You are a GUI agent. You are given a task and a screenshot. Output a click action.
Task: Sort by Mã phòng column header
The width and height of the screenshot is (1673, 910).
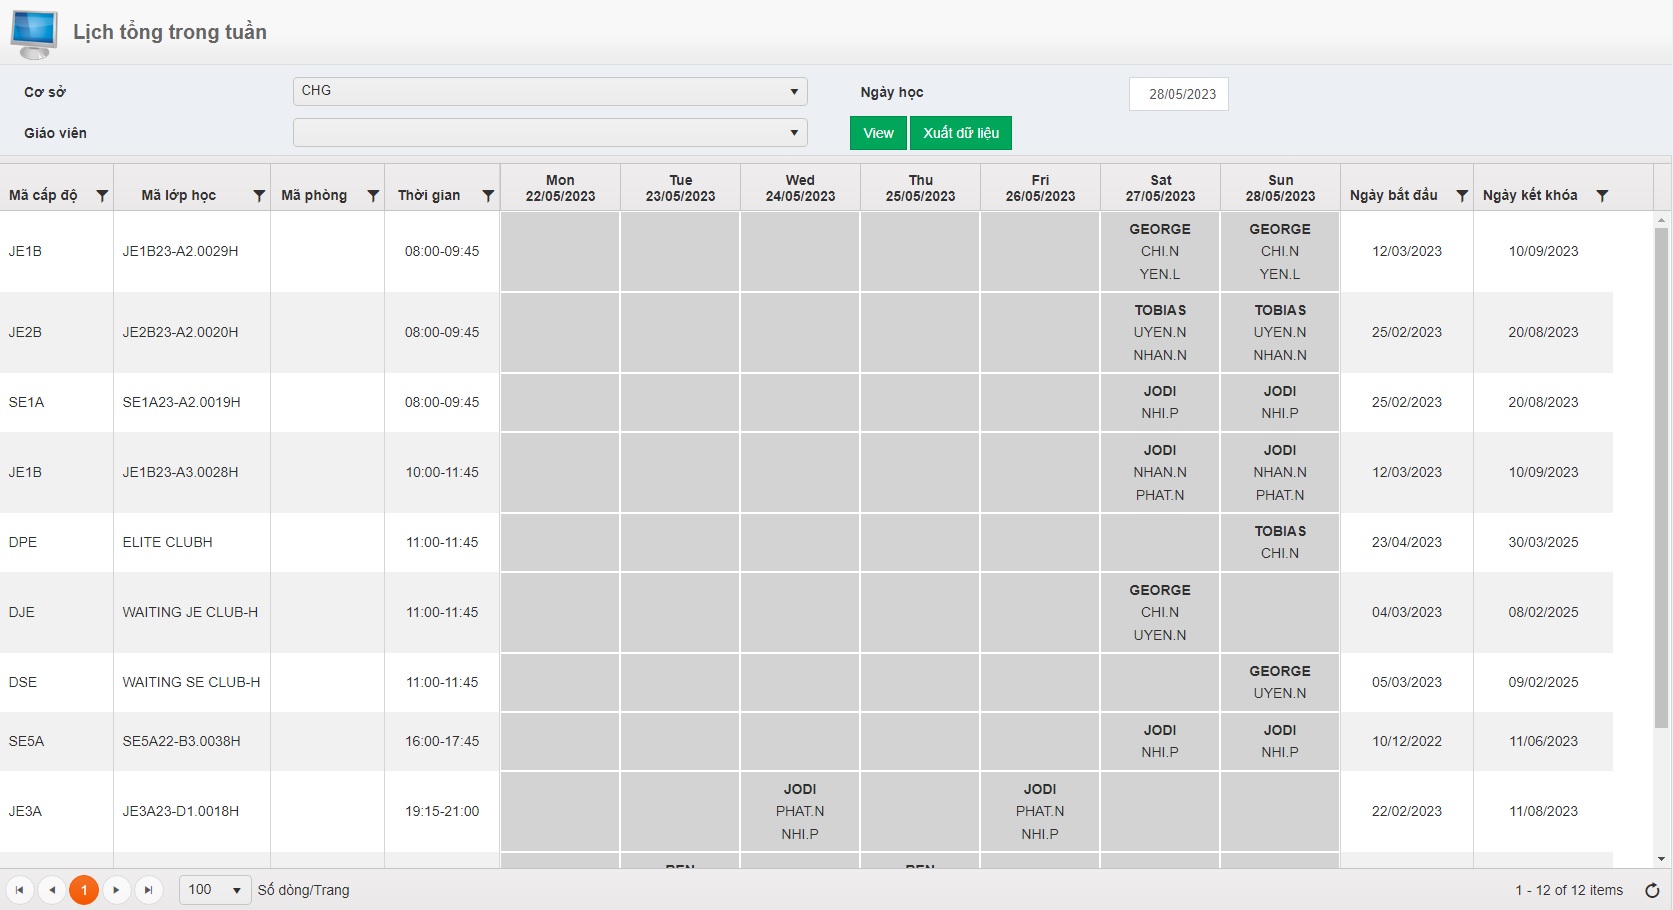[x=314, y=195]
